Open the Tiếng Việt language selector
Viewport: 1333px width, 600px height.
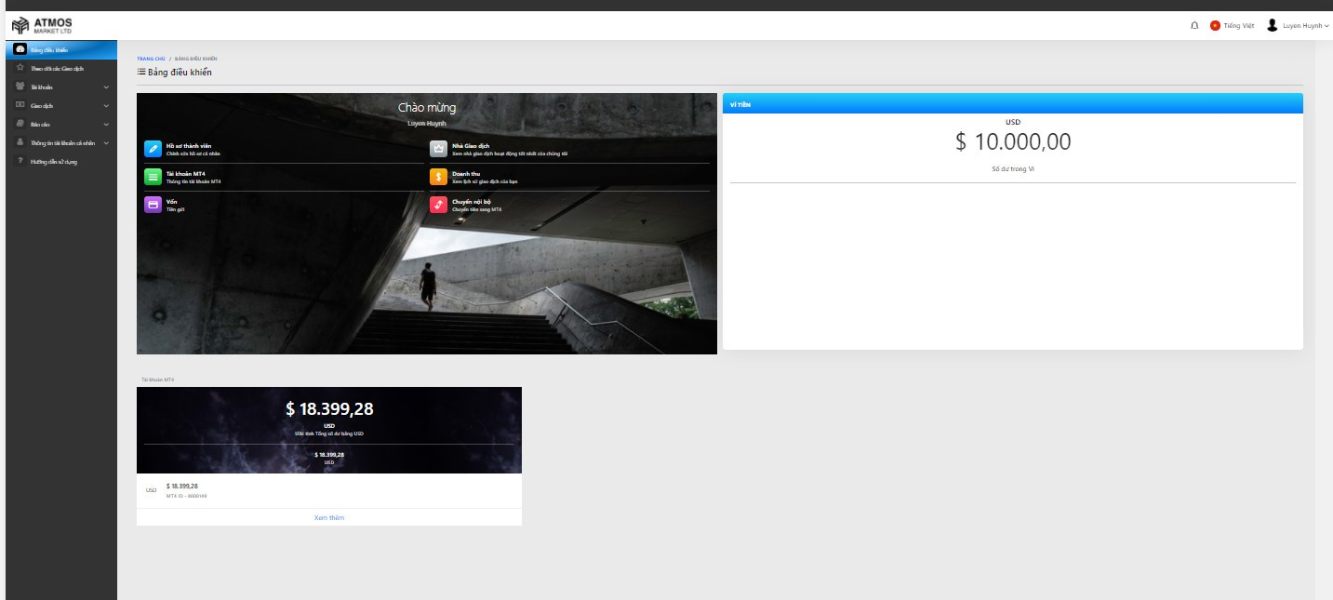point(1232,25)
